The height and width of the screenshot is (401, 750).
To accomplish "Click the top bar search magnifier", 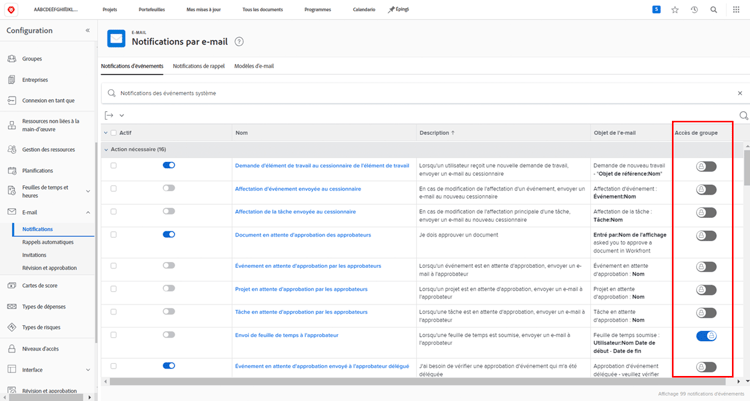I will [713, 10].
